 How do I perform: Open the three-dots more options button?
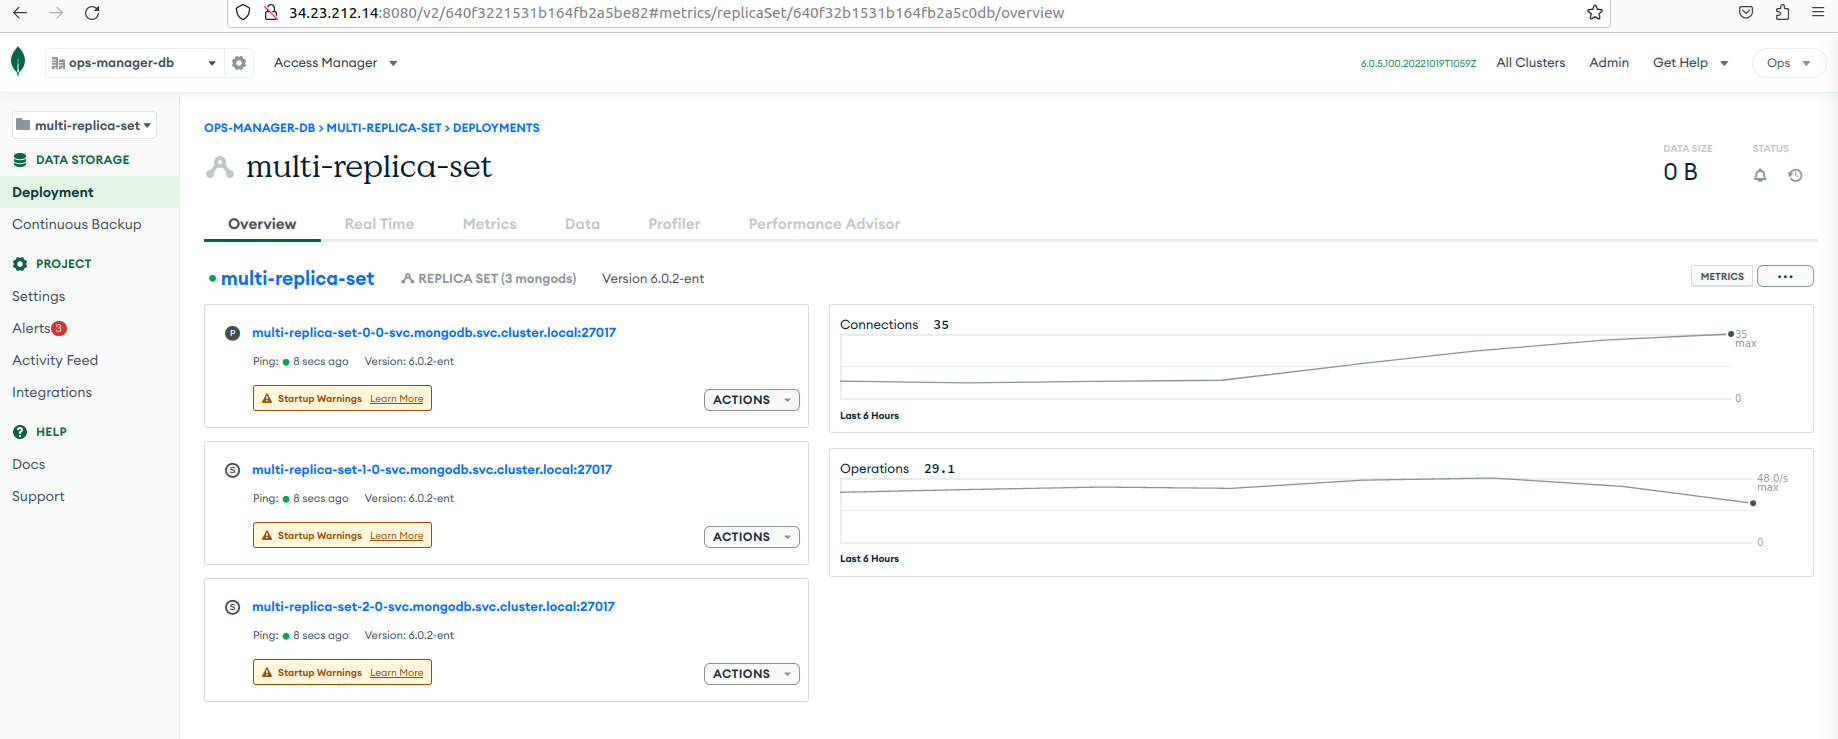[1785, 276]
